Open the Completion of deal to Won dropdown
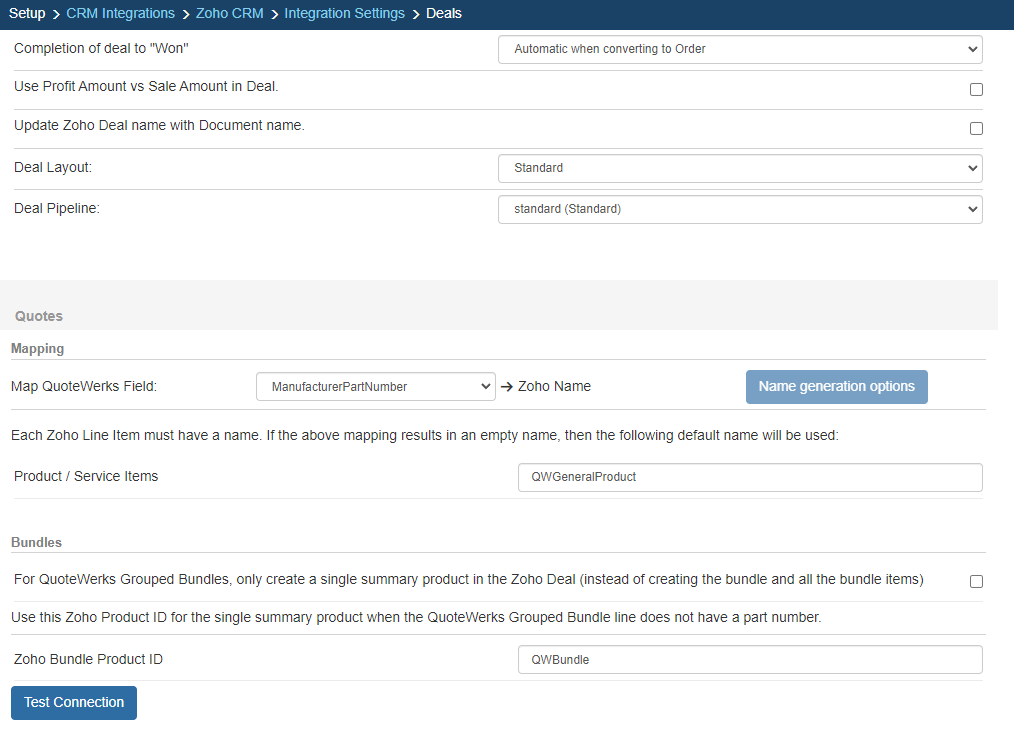1014x729 pixels. point(739,49)
